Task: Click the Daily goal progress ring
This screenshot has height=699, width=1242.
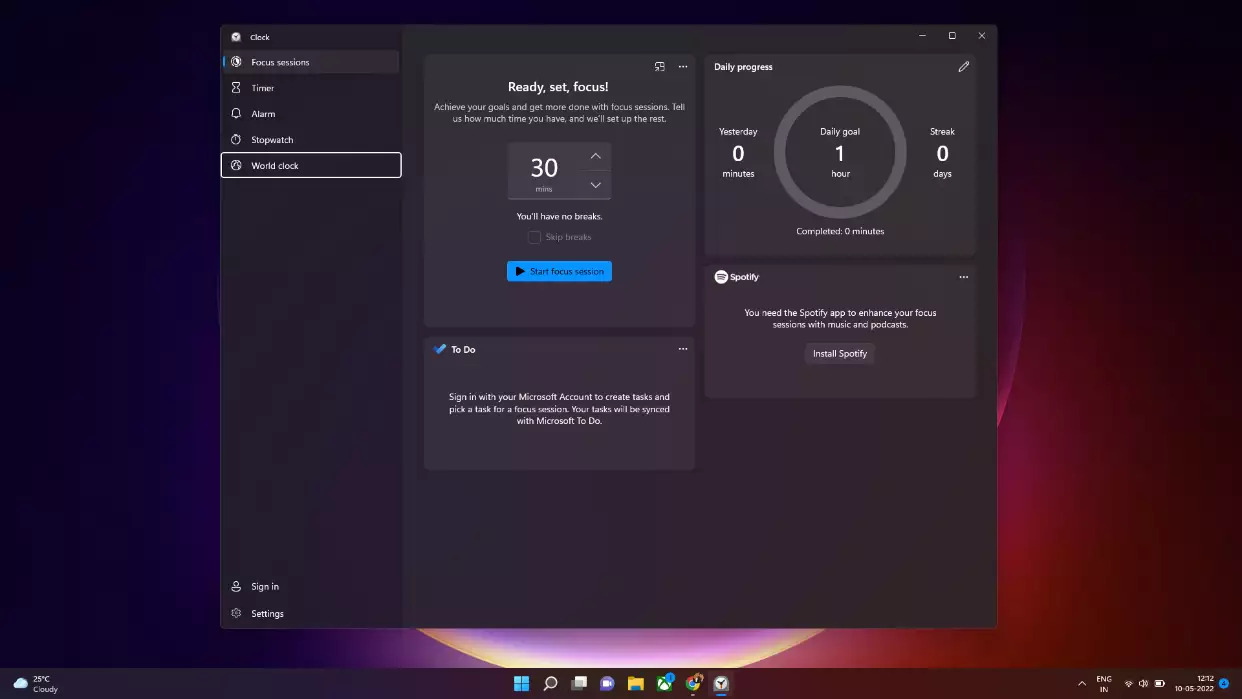Action: (840, 153)
